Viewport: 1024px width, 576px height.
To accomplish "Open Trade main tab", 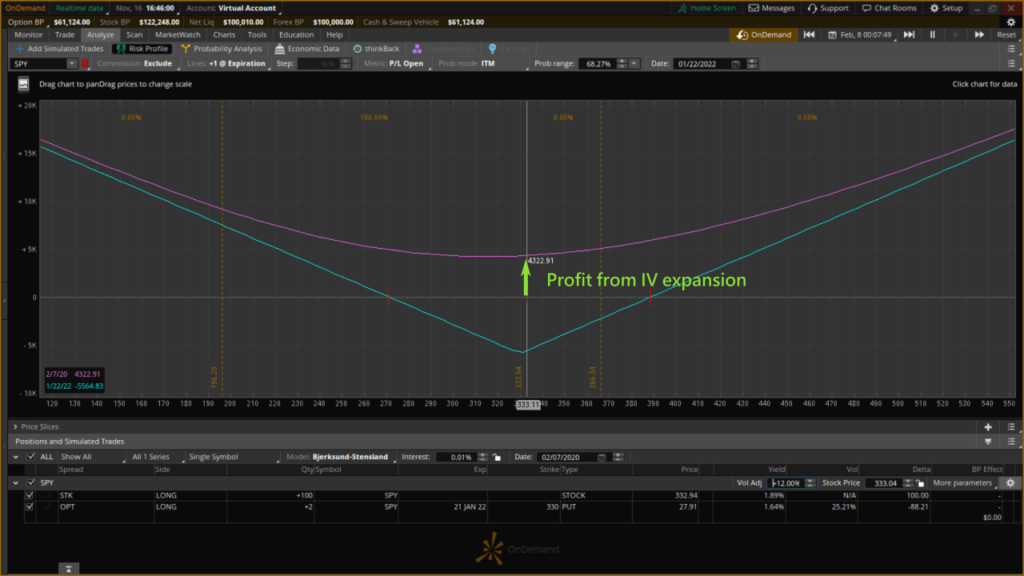I will pyautogui.click(x=65, y=35).
